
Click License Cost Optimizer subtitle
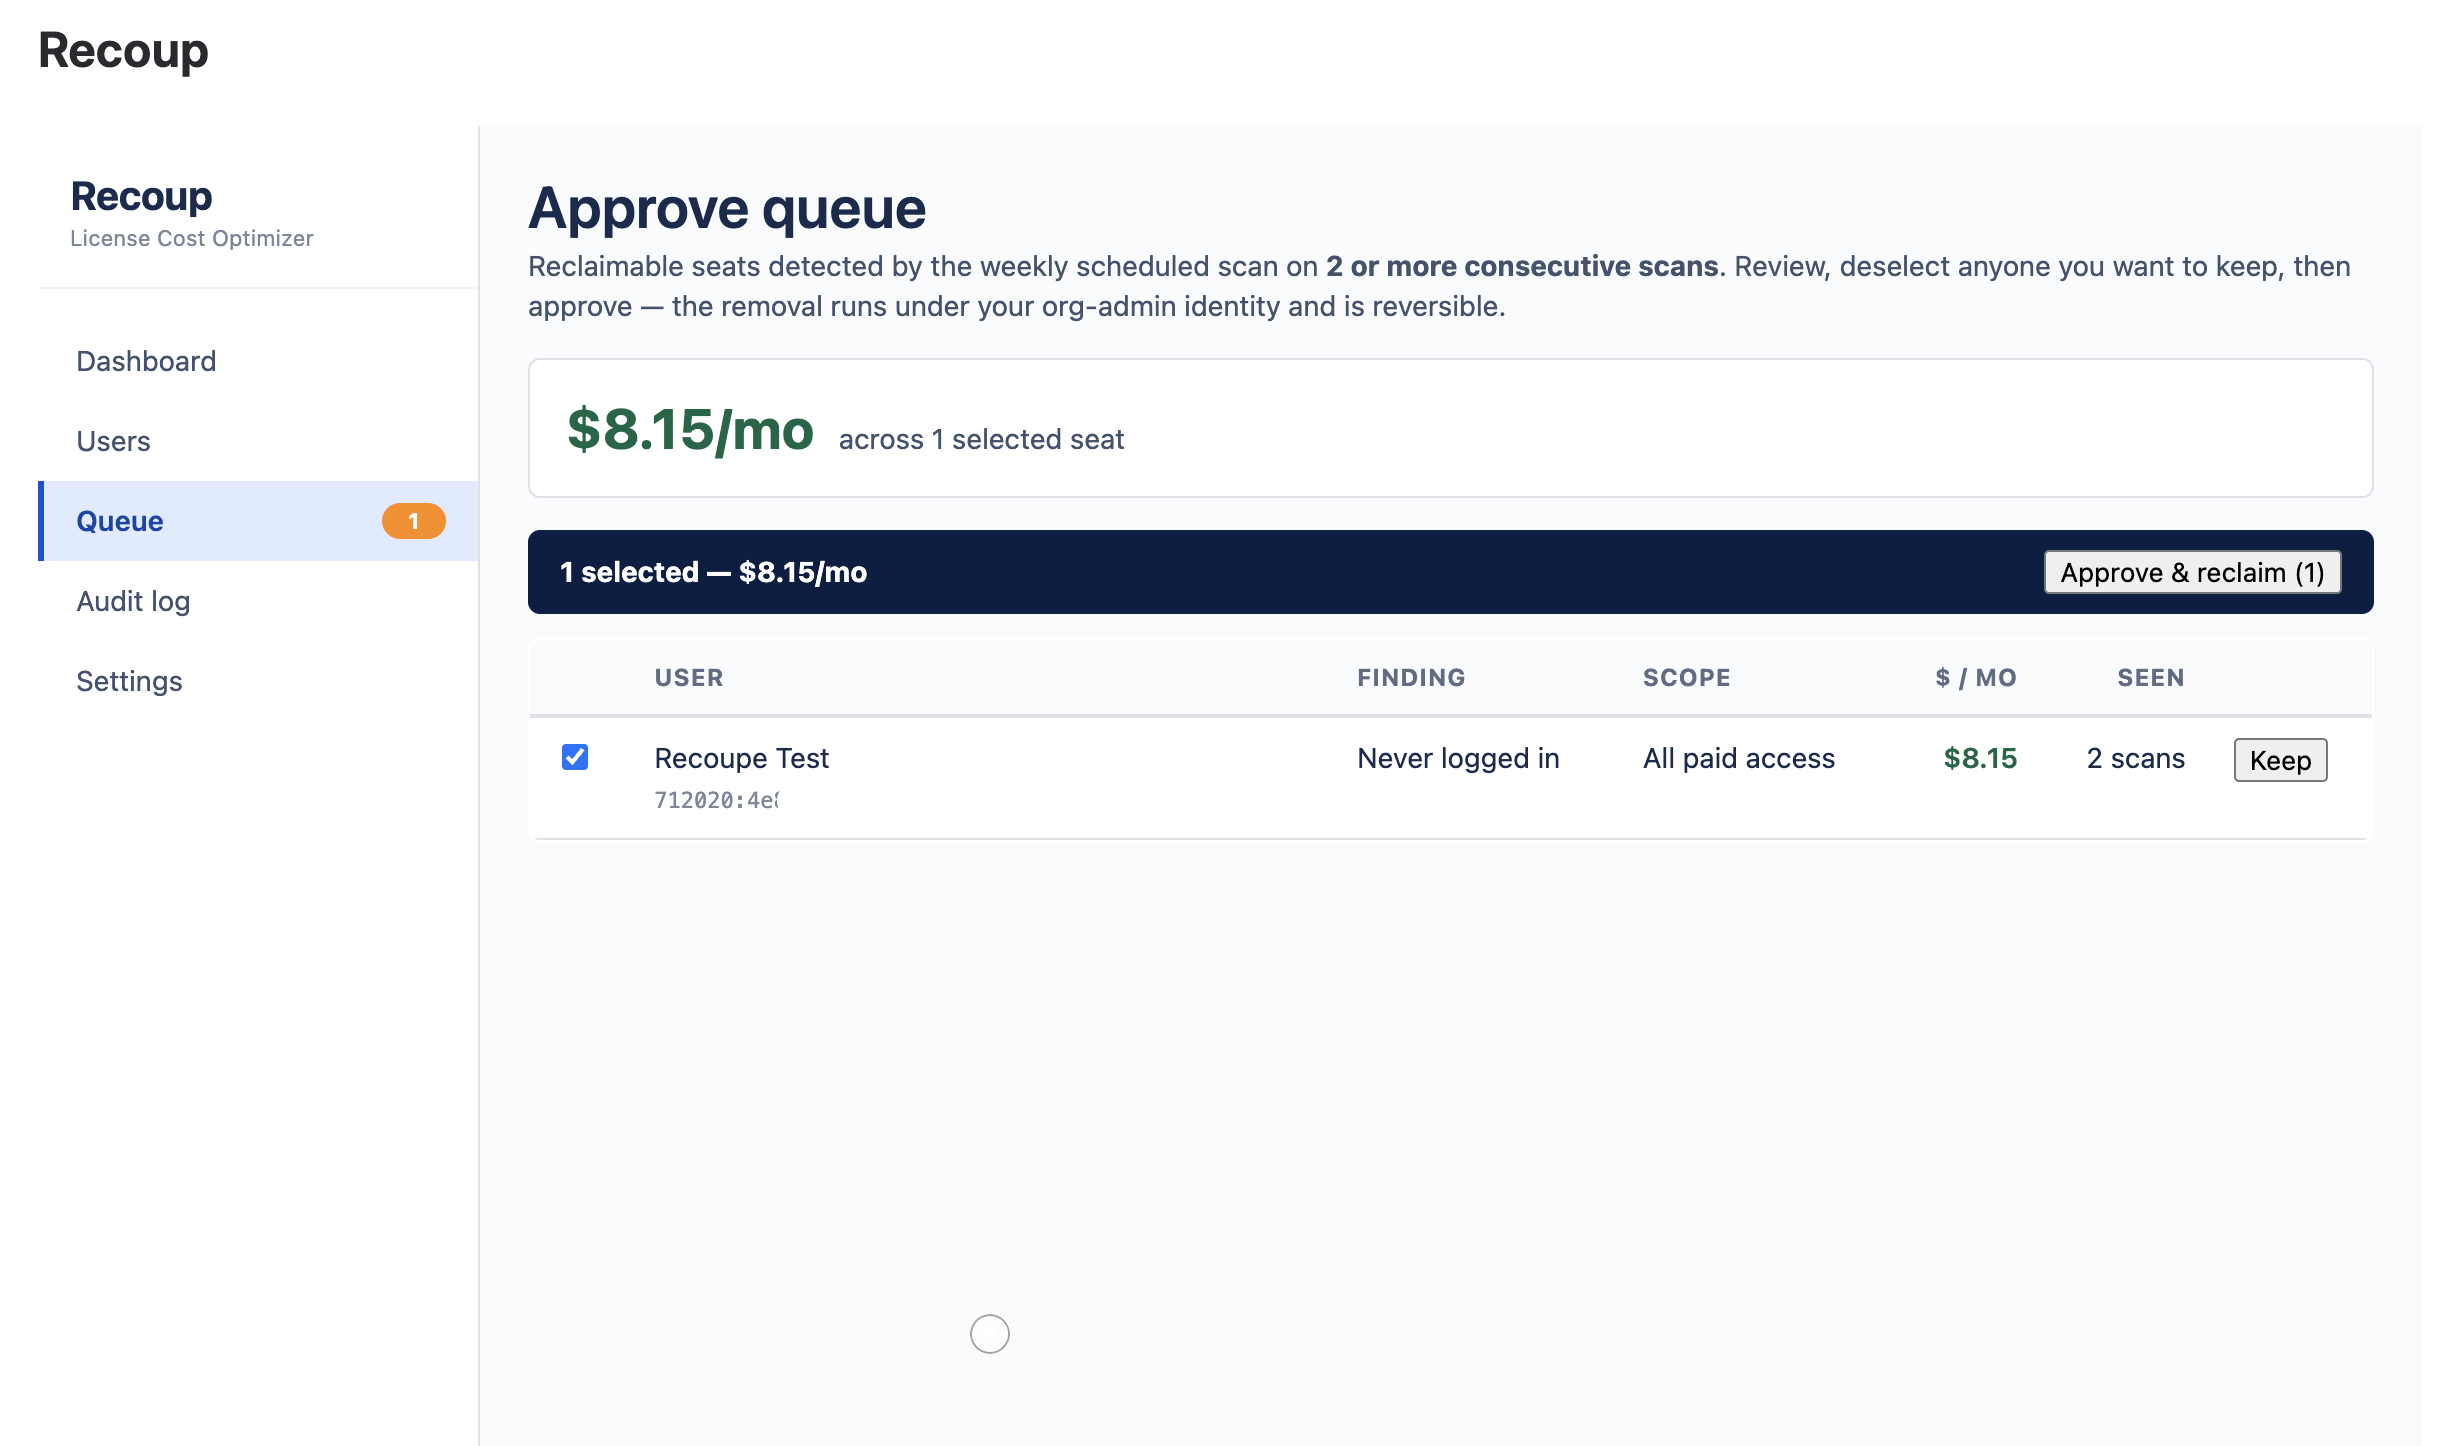point(191,238)
